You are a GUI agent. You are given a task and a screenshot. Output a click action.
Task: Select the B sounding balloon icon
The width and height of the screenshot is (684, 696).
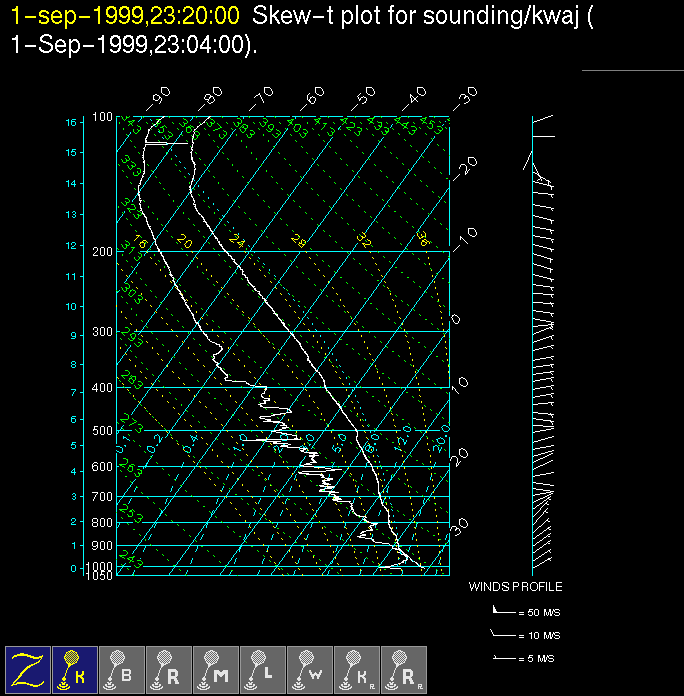(122, 669)
